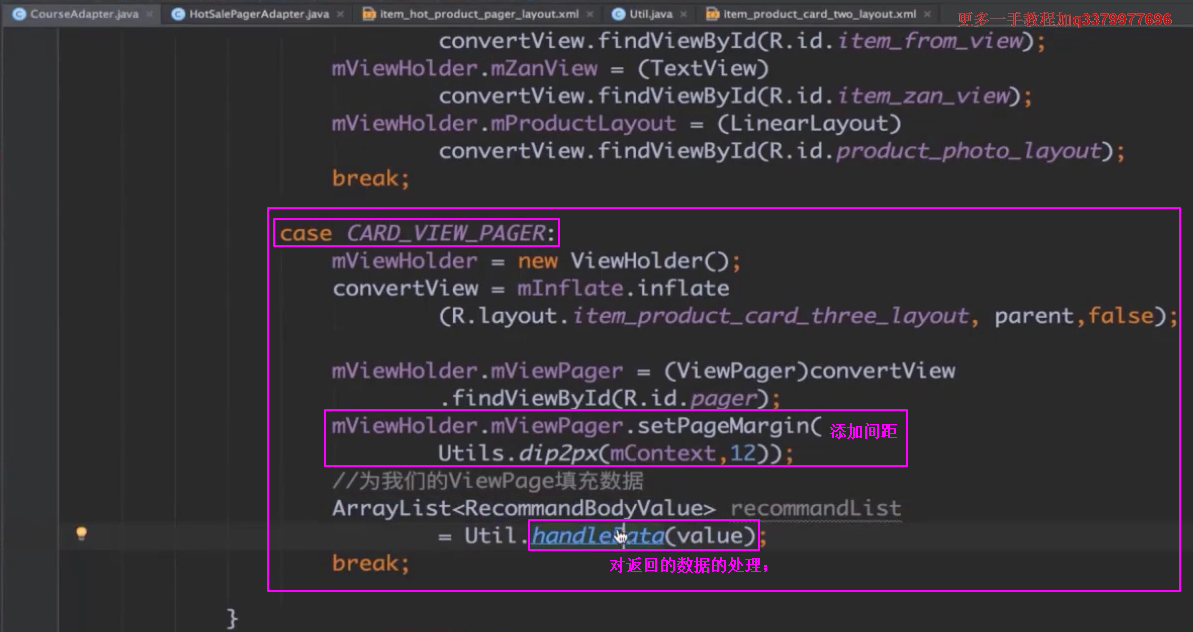Screen dimensions: 1193x632
Task: Click the (TextView) cast
Action: click(x=702, y=68)
